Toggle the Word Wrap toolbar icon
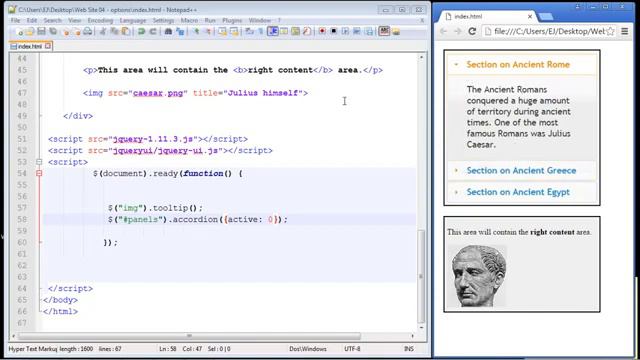The image size is (640, 360). (249, 31)
